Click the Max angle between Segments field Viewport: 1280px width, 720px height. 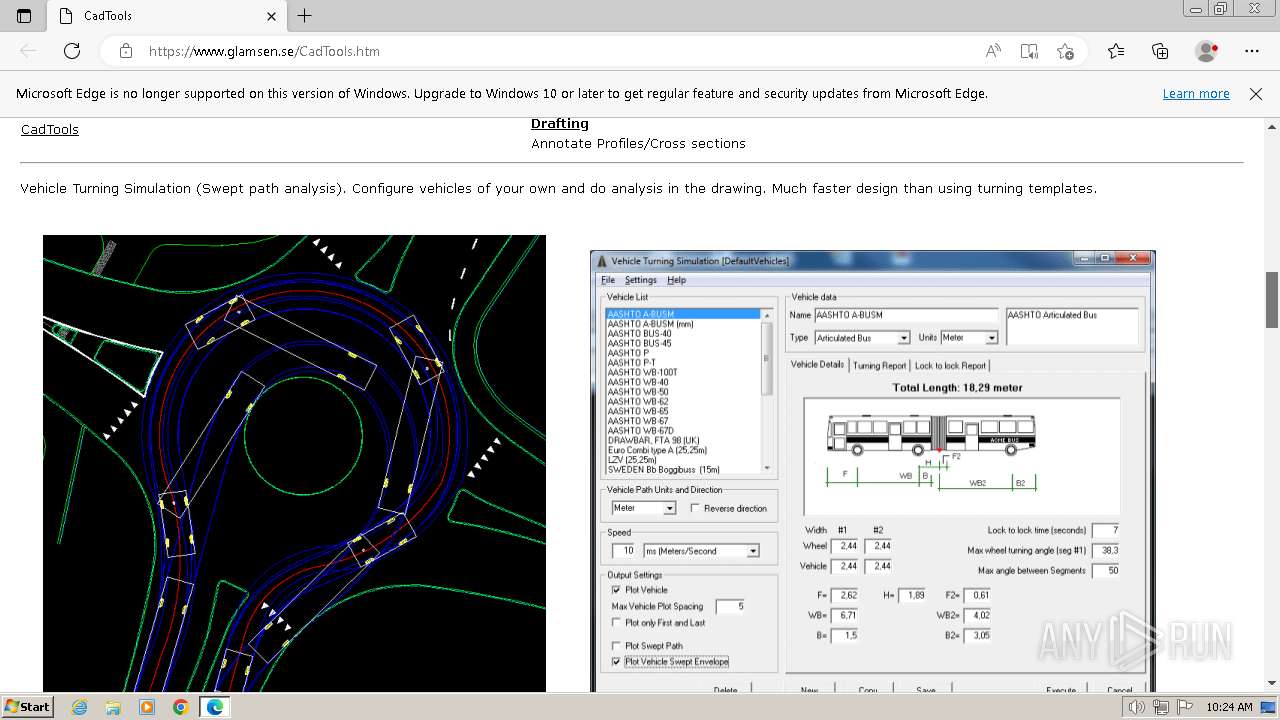1105,570
